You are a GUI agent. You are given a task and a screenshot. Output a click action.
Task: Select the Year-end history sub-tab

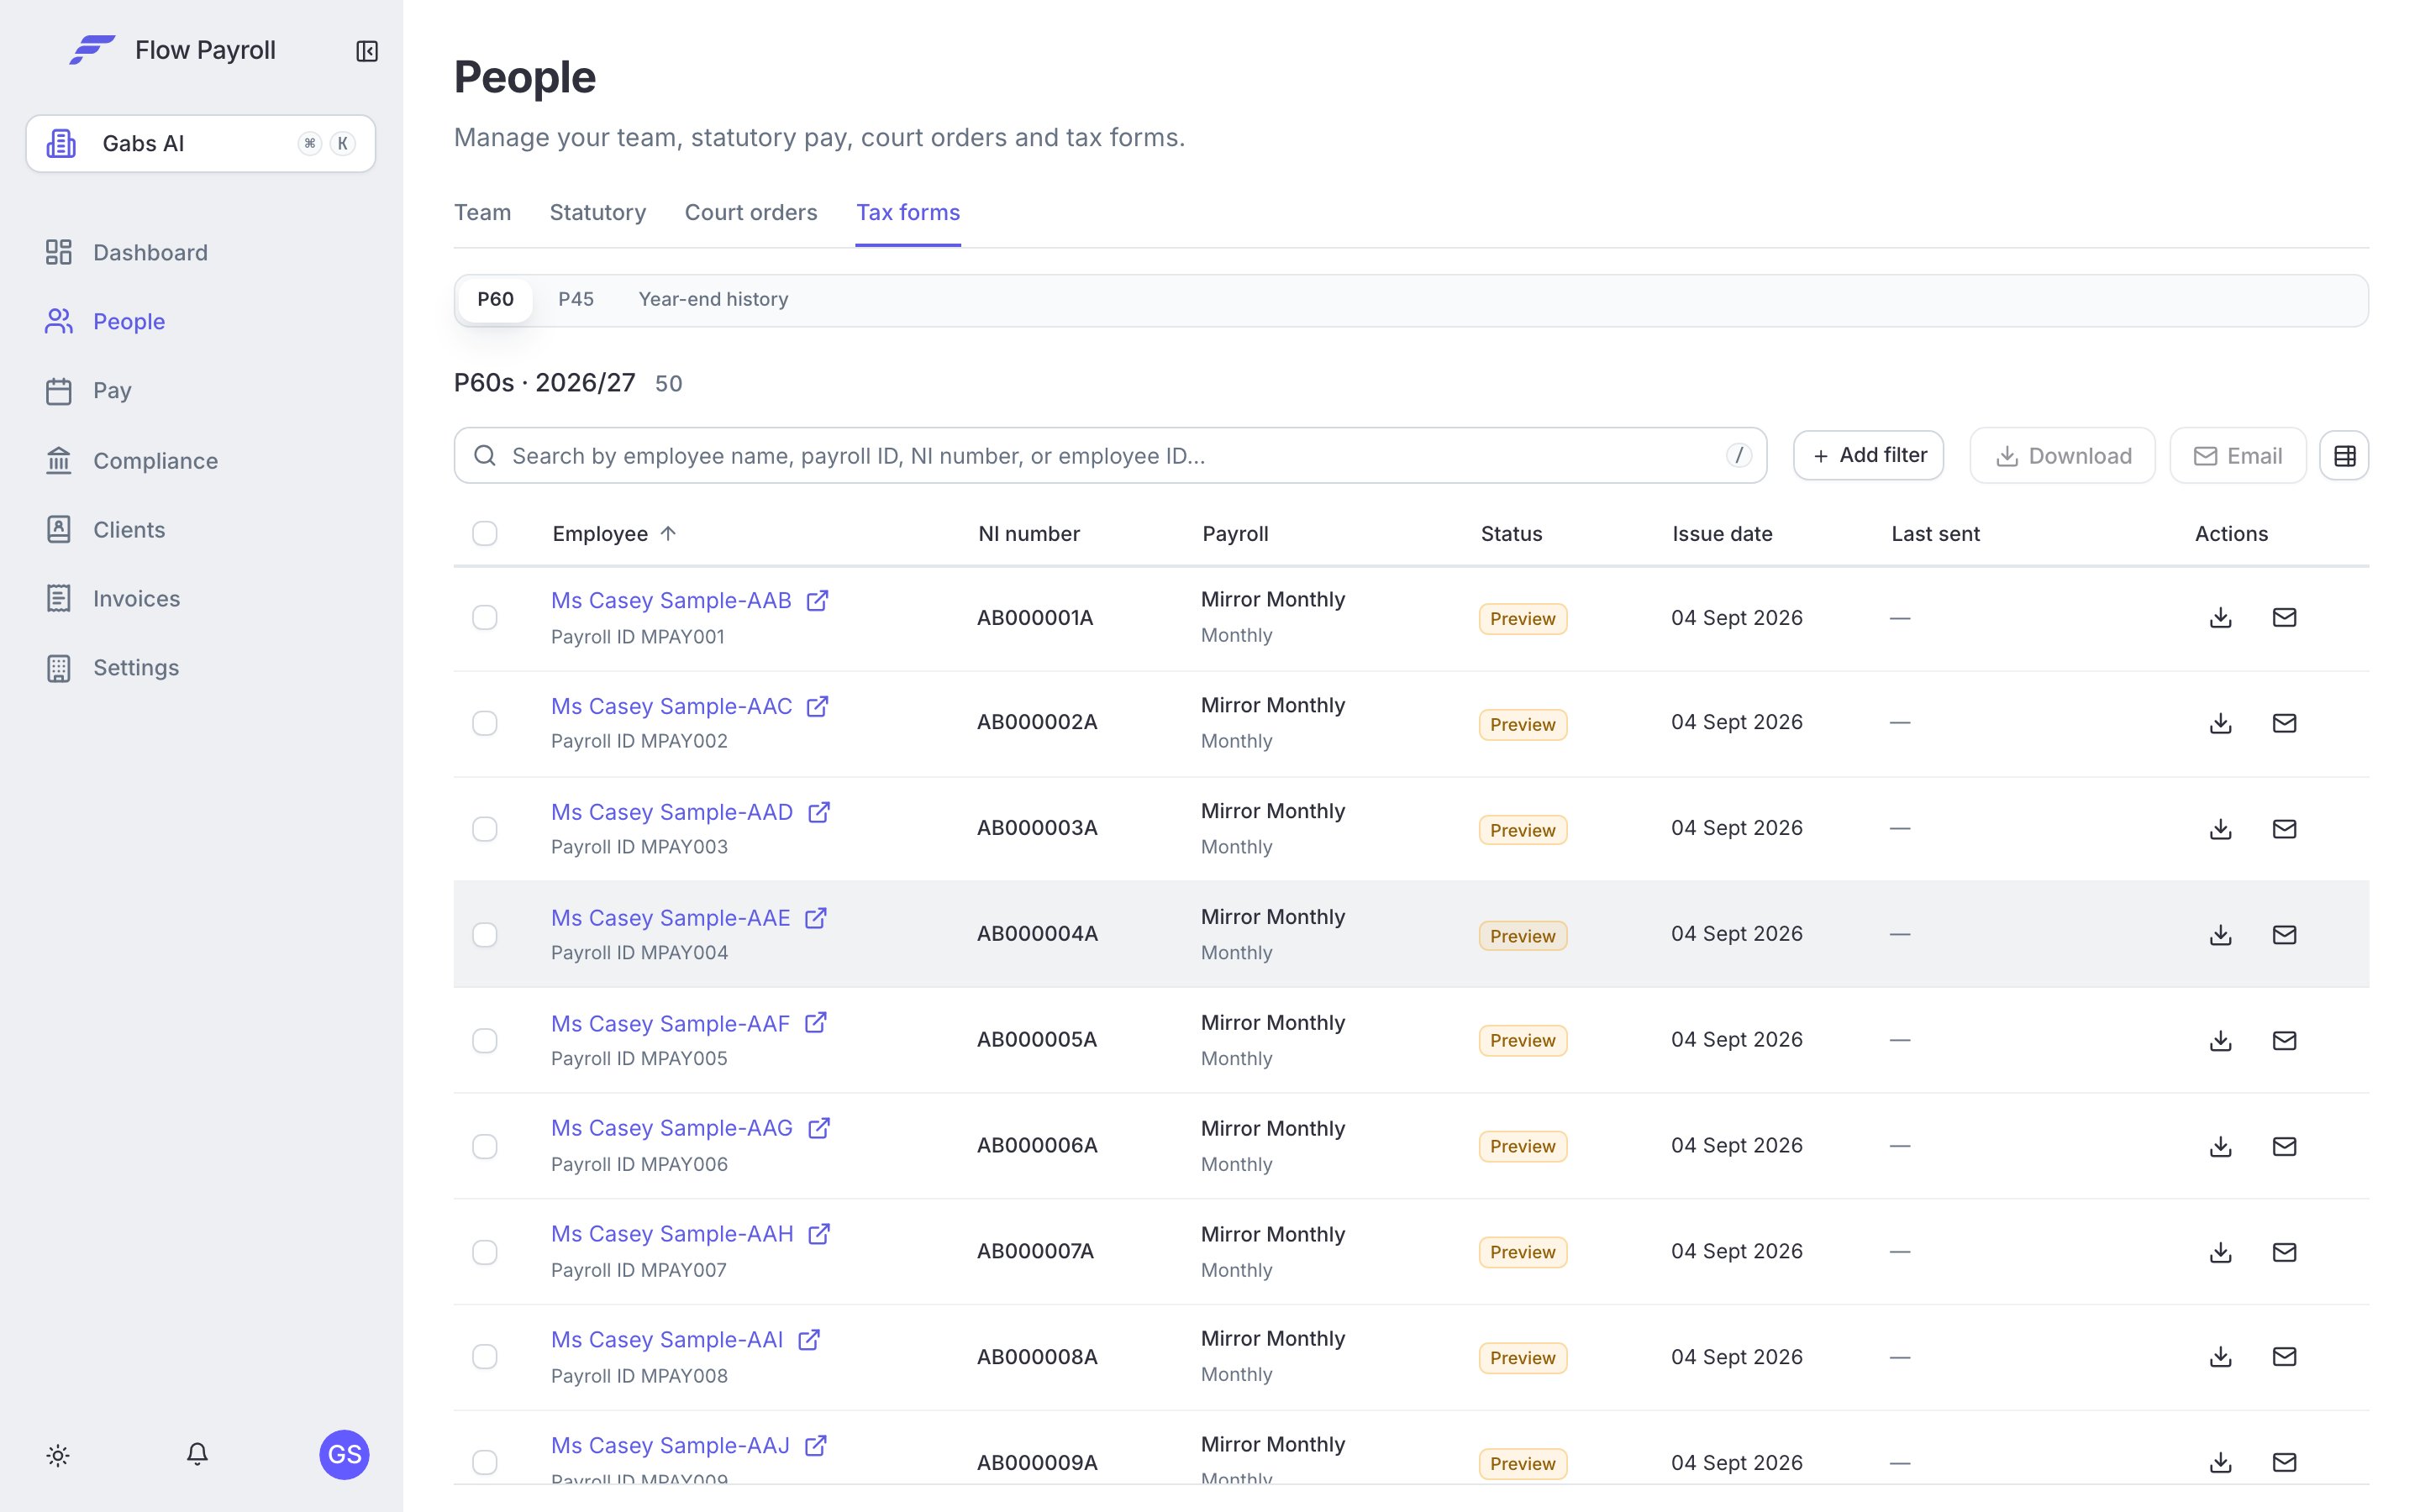pyautogui.click(x=713, y=299)
